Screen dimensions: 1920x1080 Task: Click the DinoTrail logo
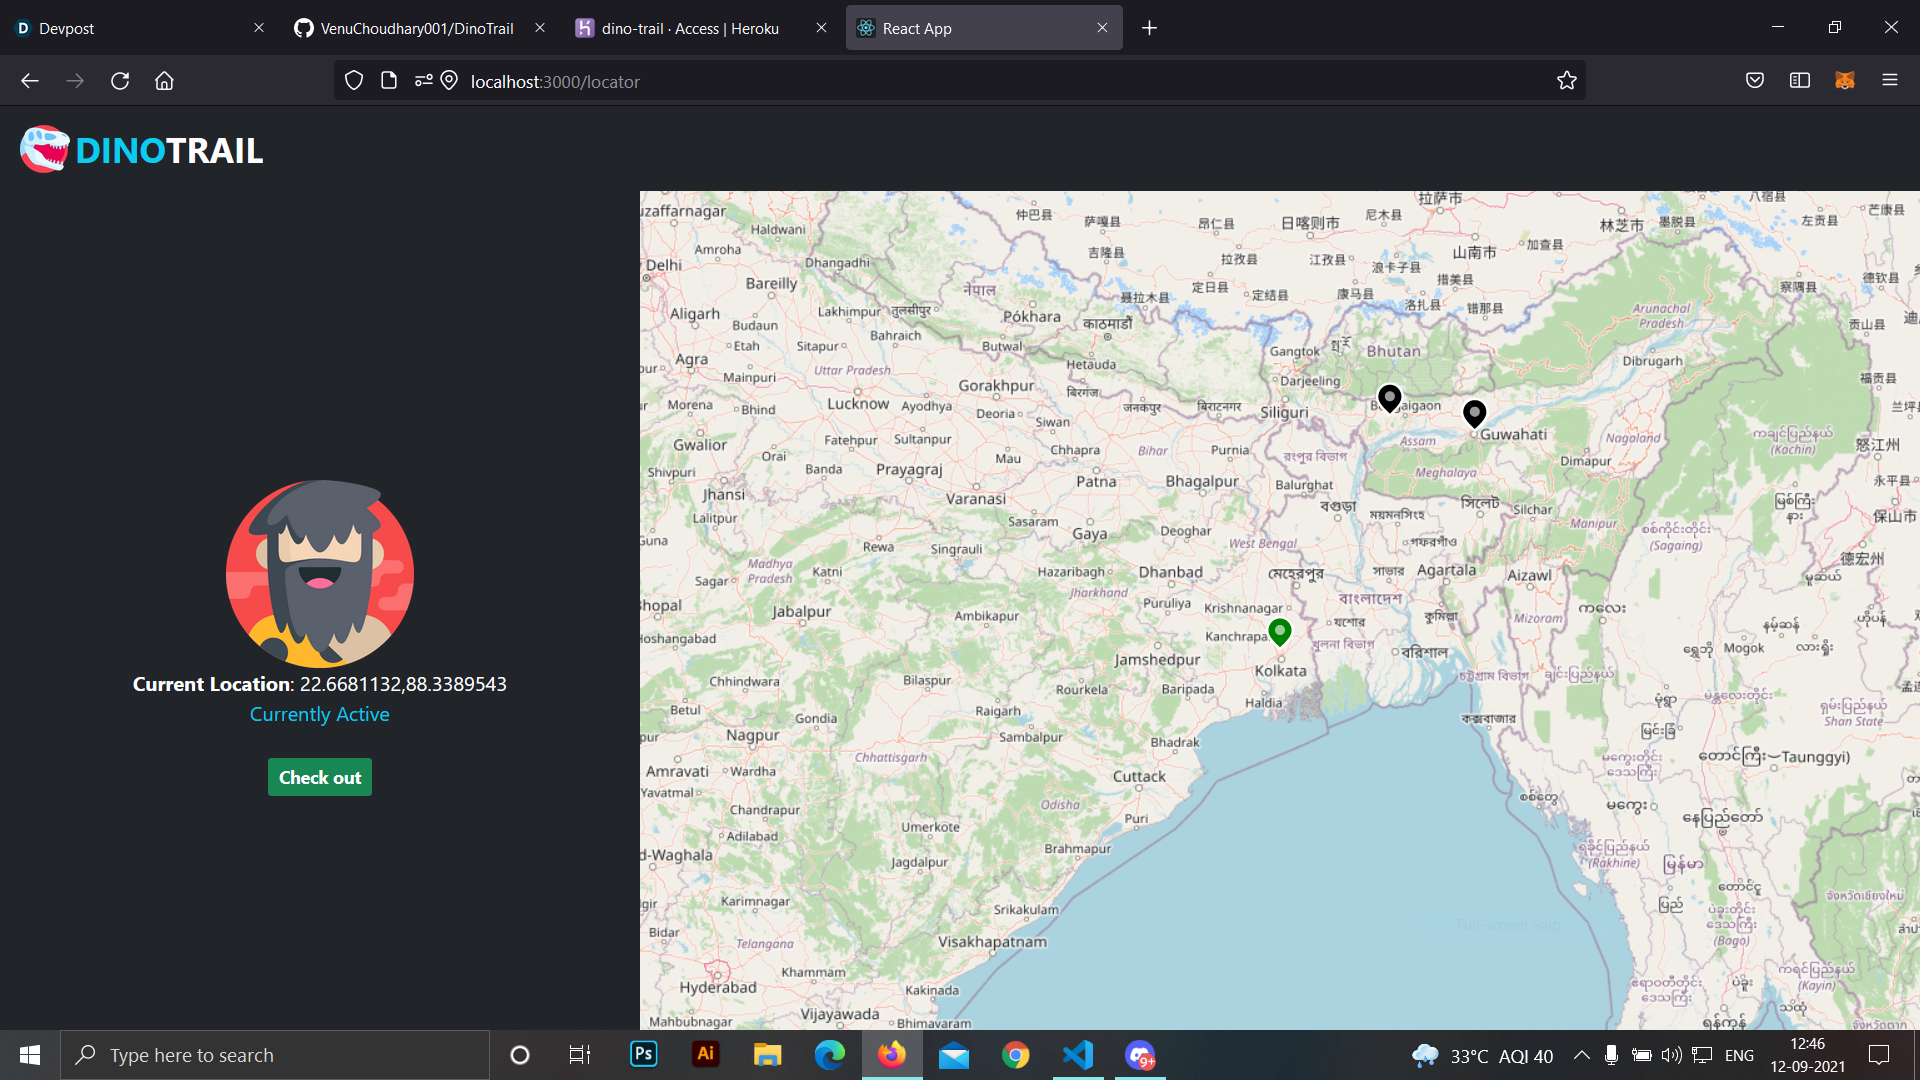click(x=142, y=150)
